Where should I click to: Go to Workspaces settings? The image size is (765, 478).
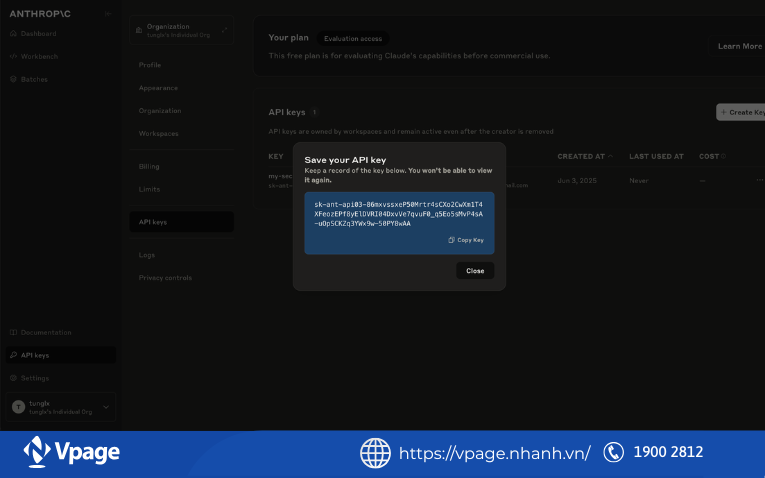click(159, 134)
